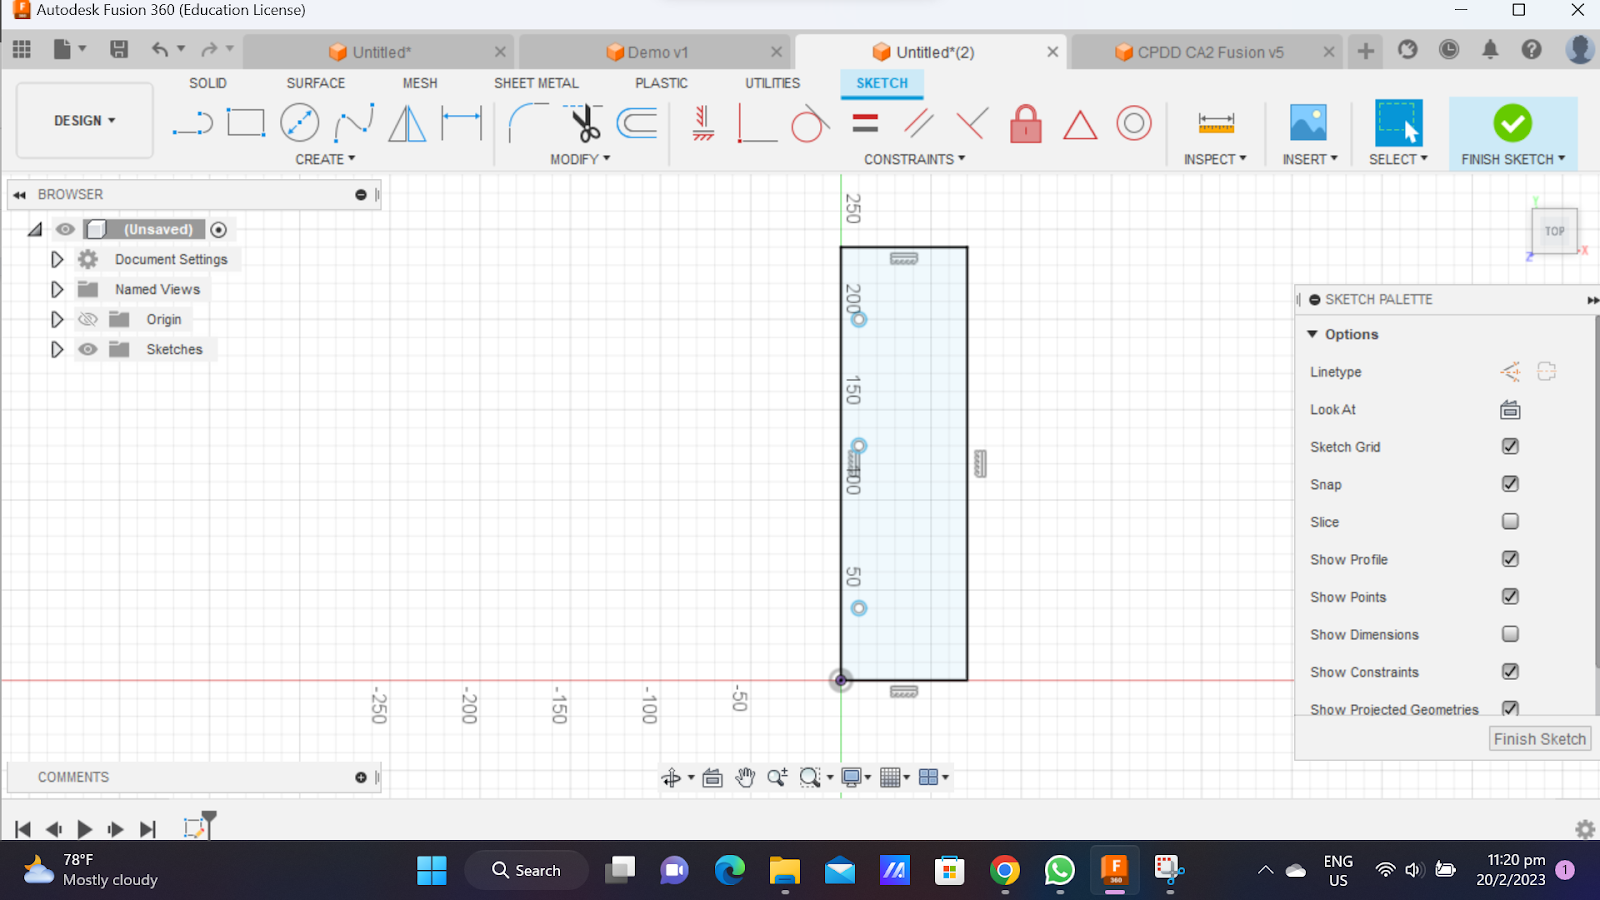
Task: Toggle the Snap checkbox
Action: 1510,484
